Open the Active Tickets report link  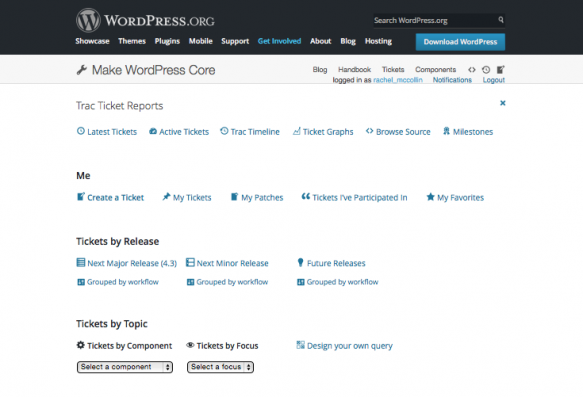[184, 132]
